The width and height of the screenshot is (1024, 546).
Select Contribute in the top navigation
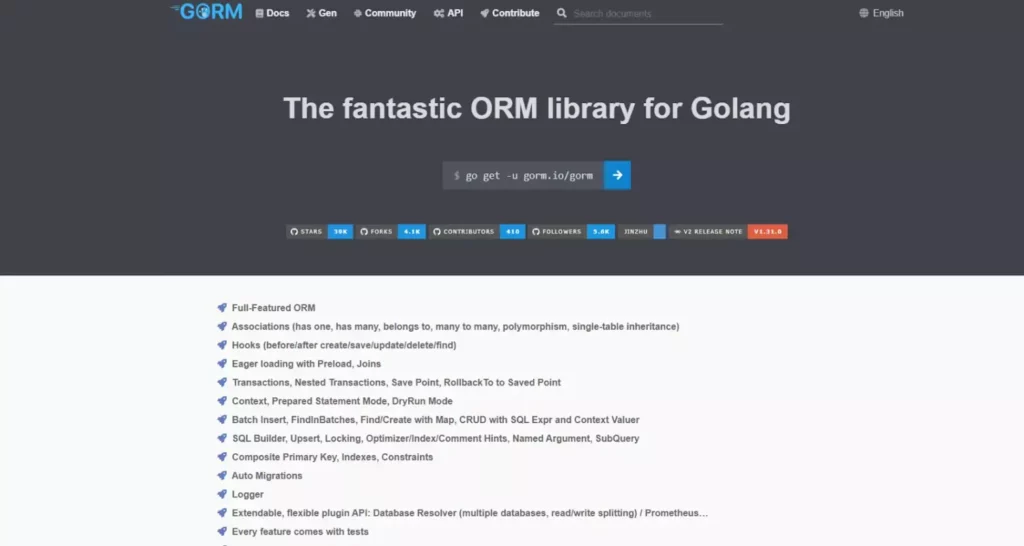[x=509, y=13]
